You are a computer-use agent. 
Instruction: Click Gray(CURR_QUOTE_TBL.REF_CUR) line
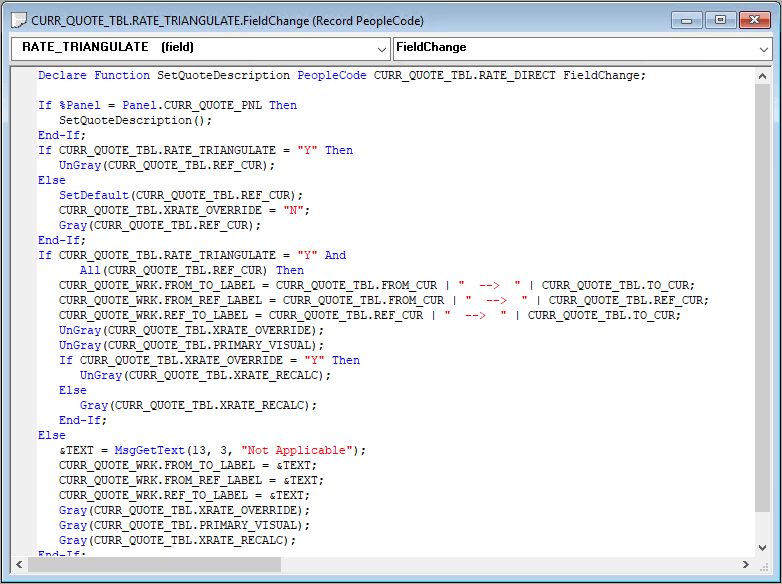(x=160, y=225)
